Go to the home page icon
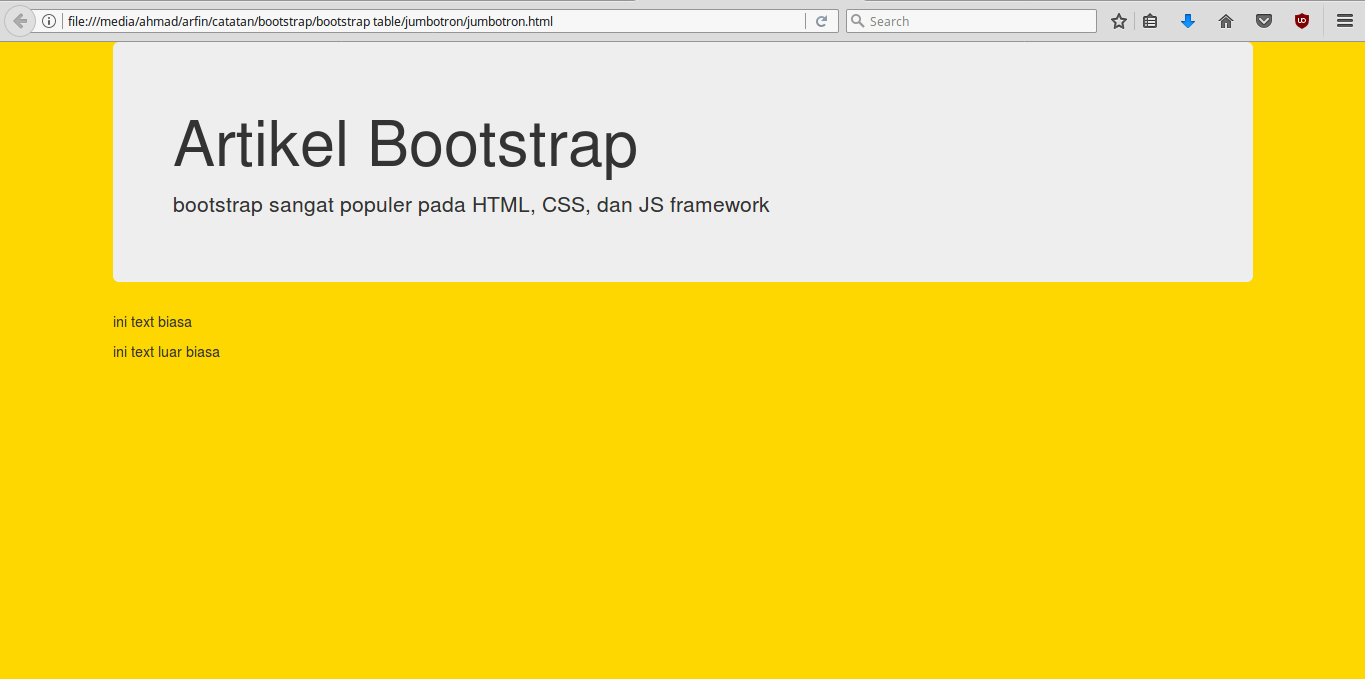This screenshot has height=679, width=1365. pyautogui.click(x=1226, y=21)
